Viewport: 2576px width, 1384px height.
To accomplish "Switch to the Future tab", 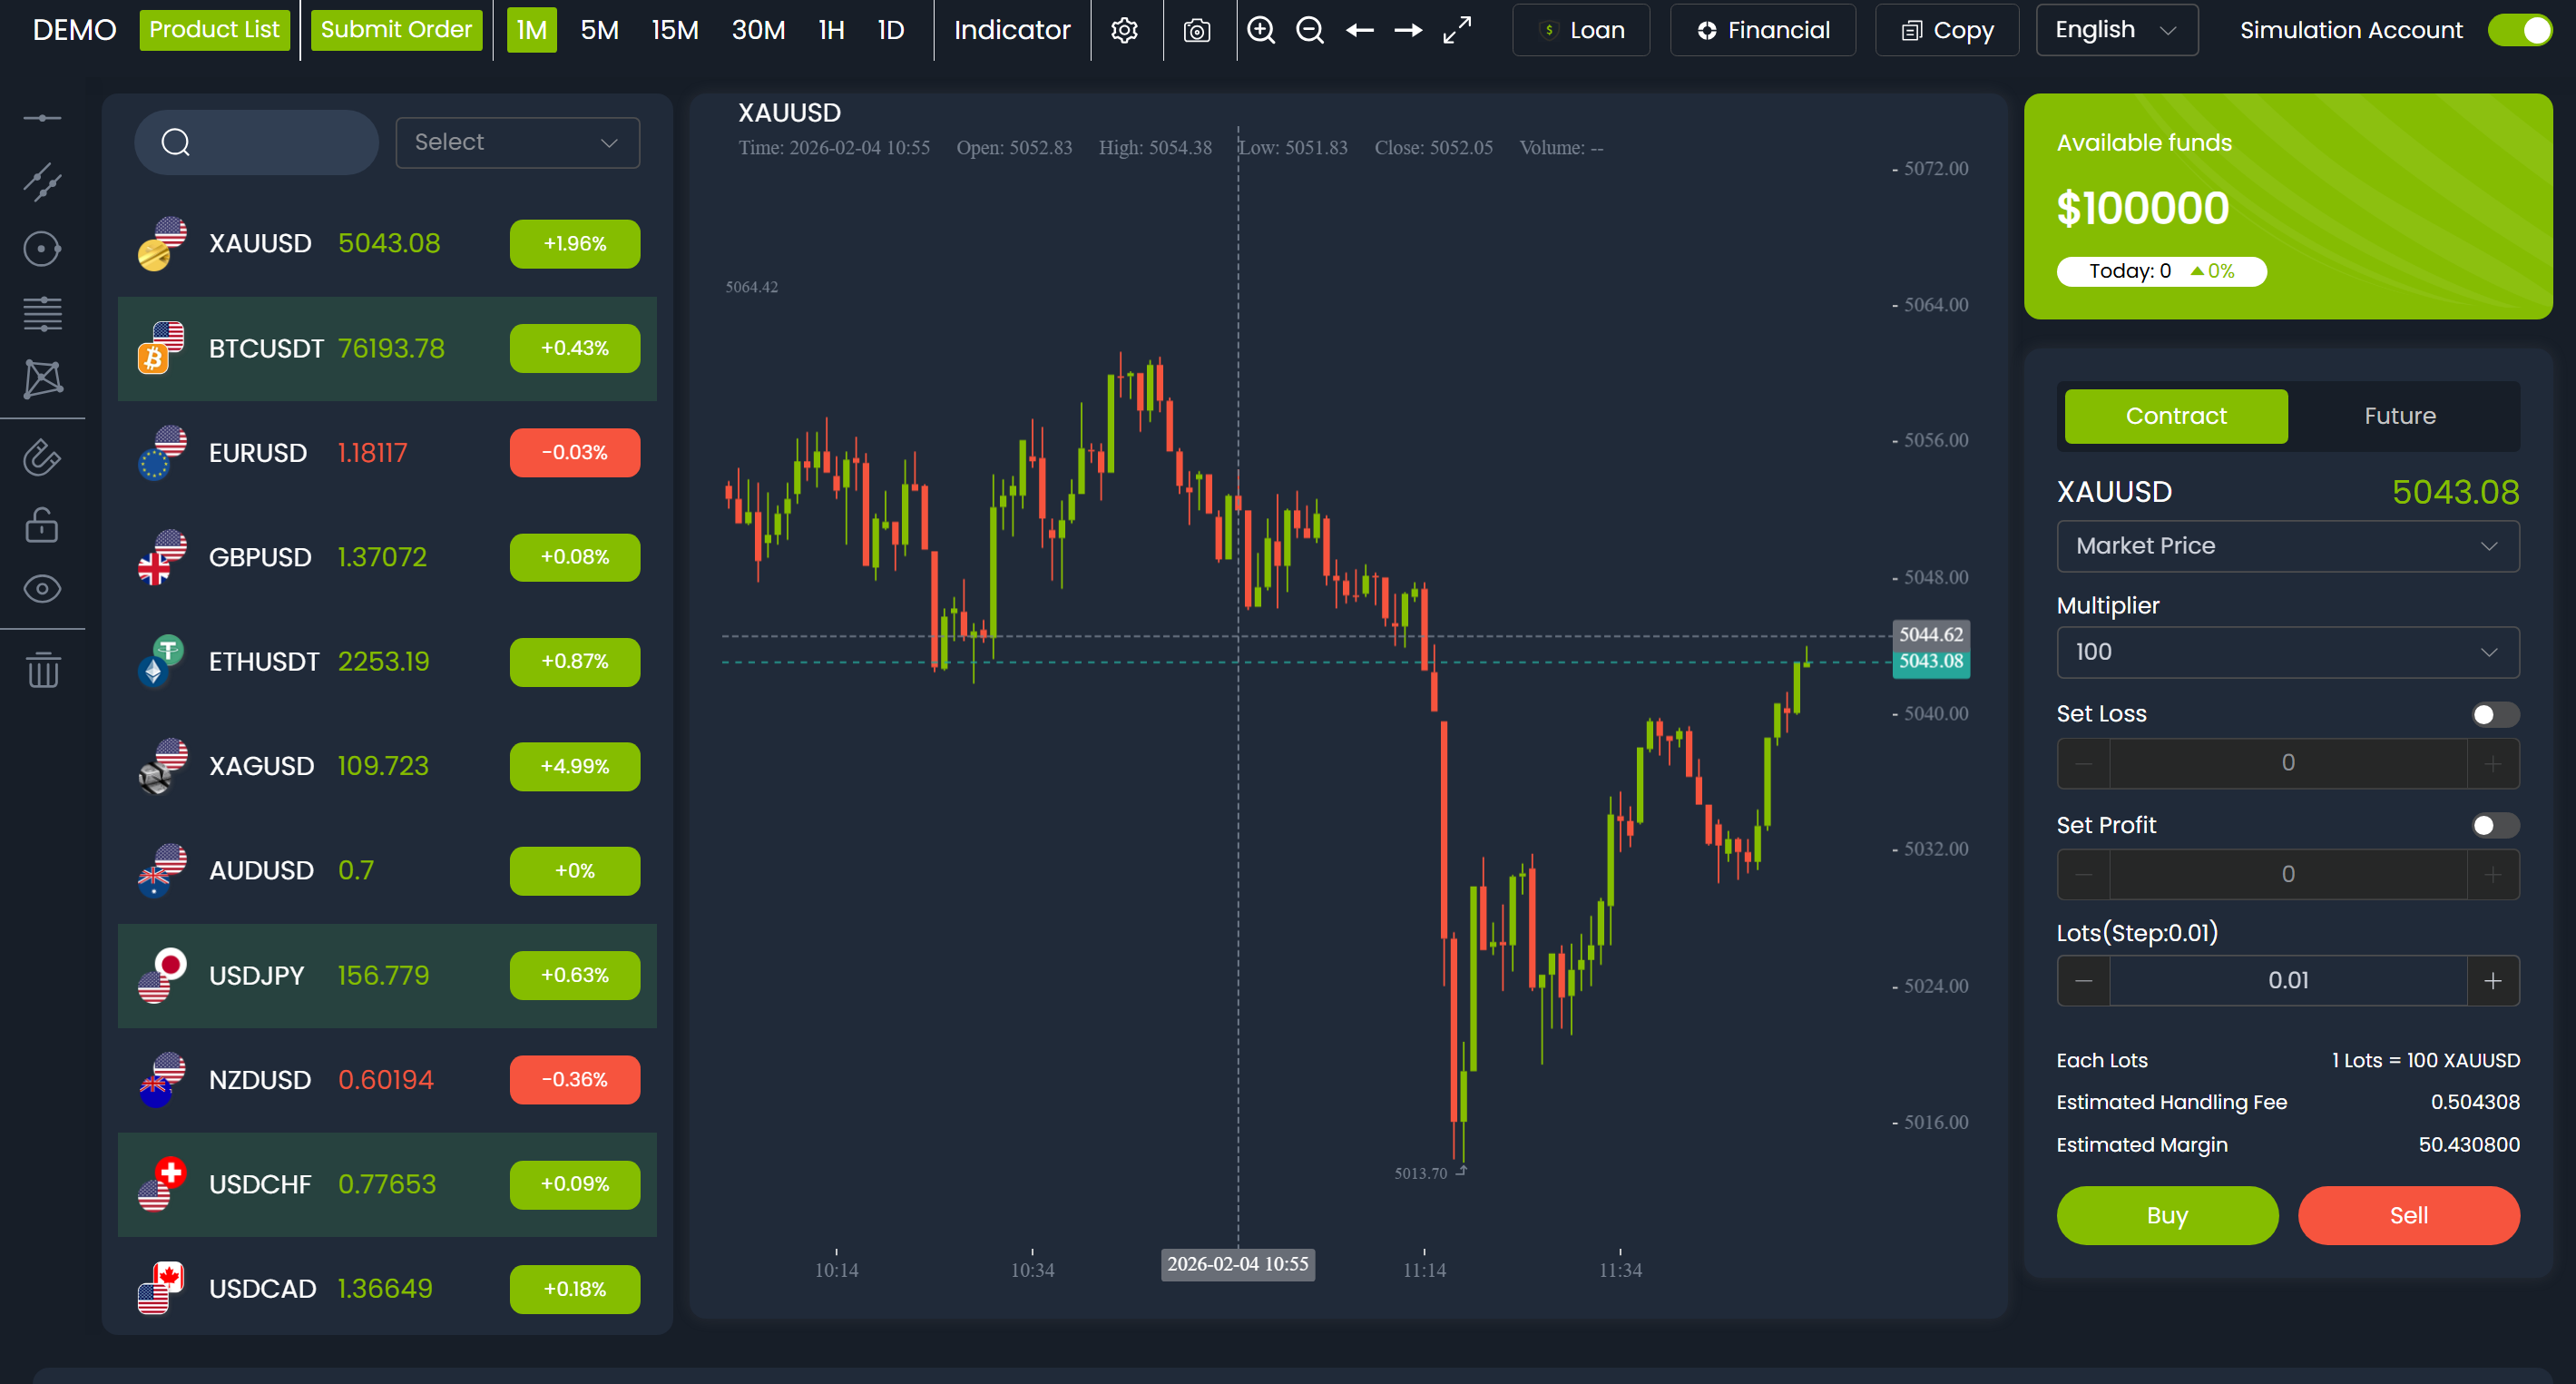I will point(2399,416).
